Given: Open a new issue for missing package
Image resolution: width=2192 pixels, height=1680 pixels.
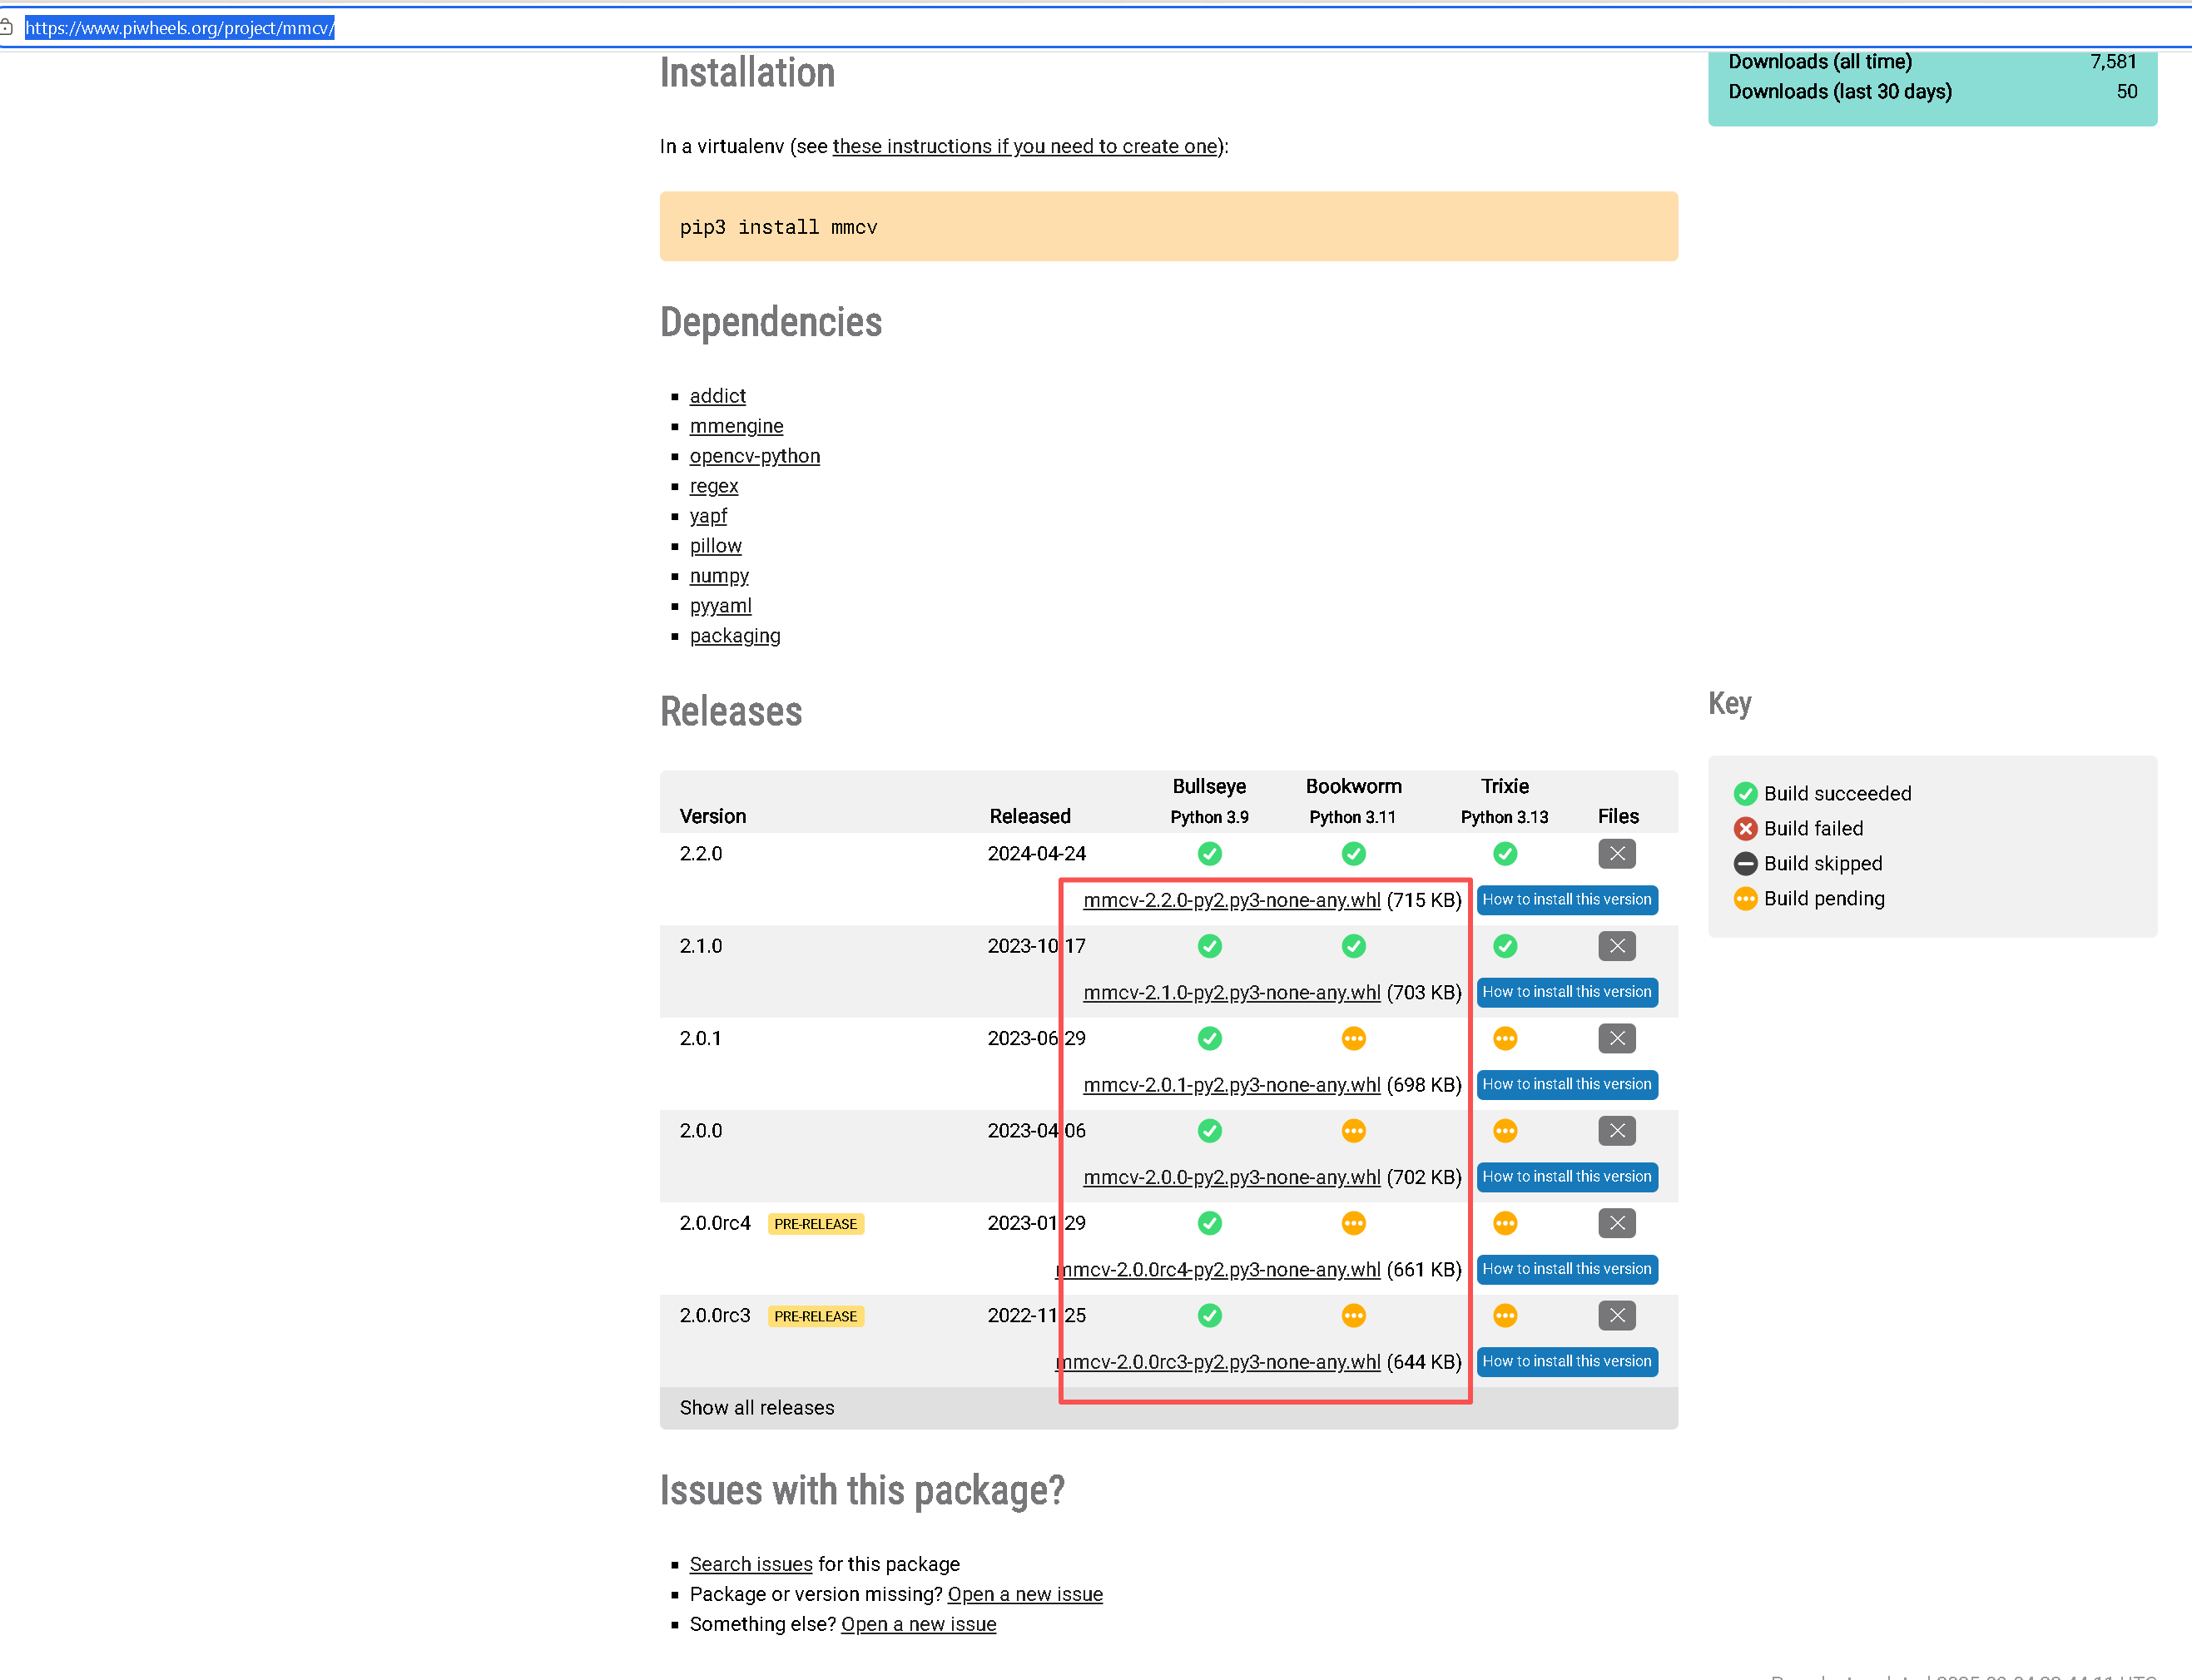Looking at the screenshot, I should (x=1024, y=1595).
